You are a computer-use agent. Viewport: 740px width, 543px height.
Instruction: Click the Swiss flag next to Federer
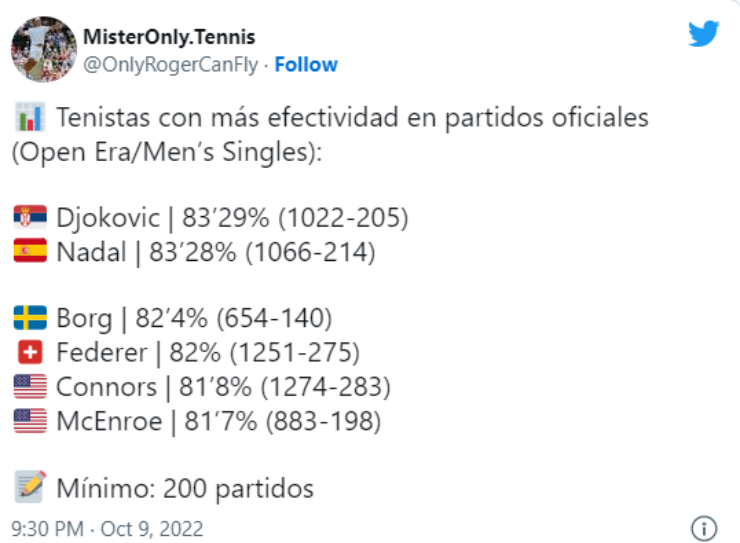[x=28, y=353]
